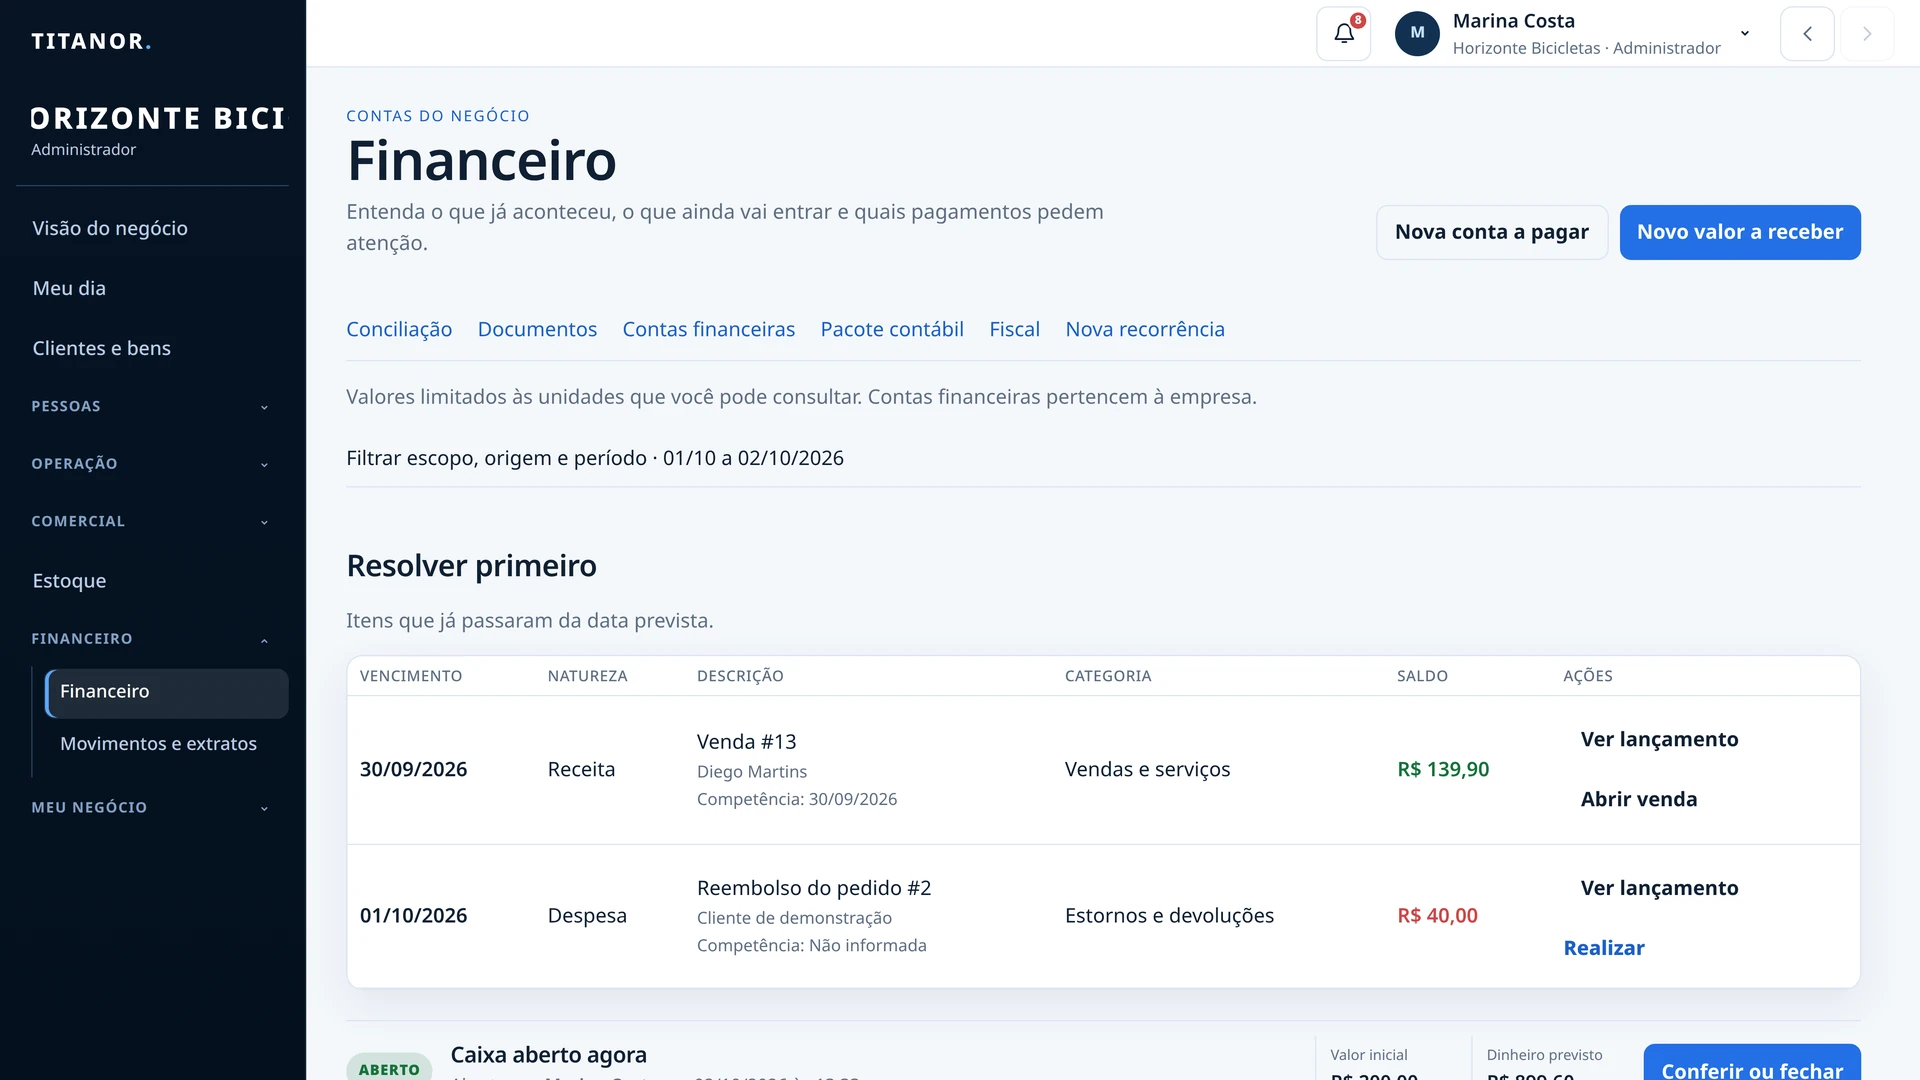Open the user account dropdown chevron
Screen dimensions: 1920x1080
tap(1745, 33)
